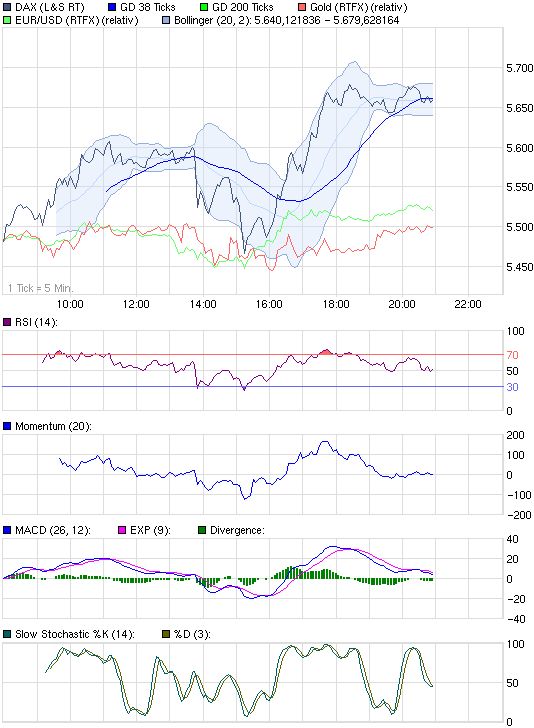Click the magenta EXP (9) legend swatch
The width and height of the screenshot is (534, 728).
tap(122, 530)
